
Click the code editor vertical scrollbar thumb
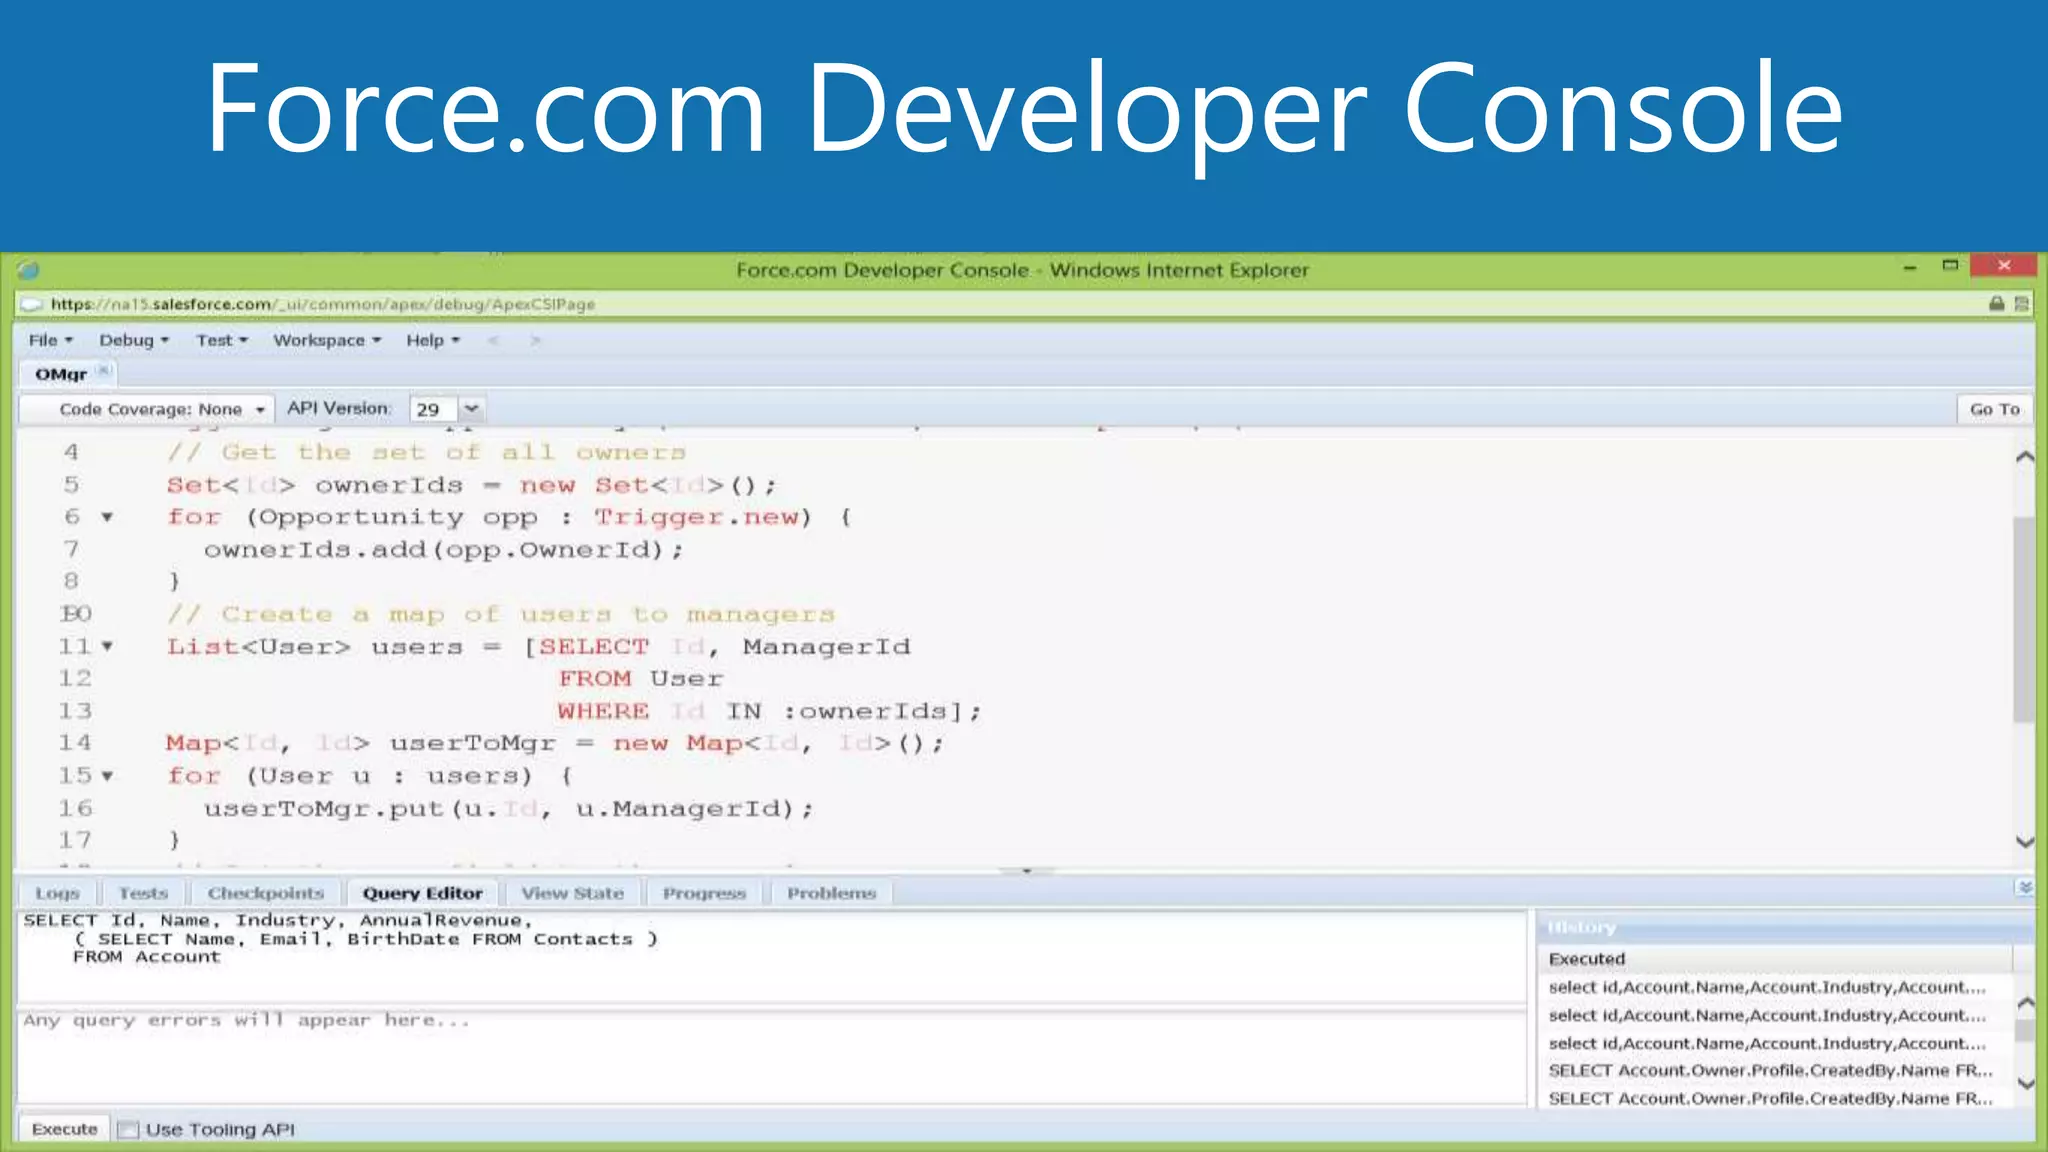(x=2025, y=619)
